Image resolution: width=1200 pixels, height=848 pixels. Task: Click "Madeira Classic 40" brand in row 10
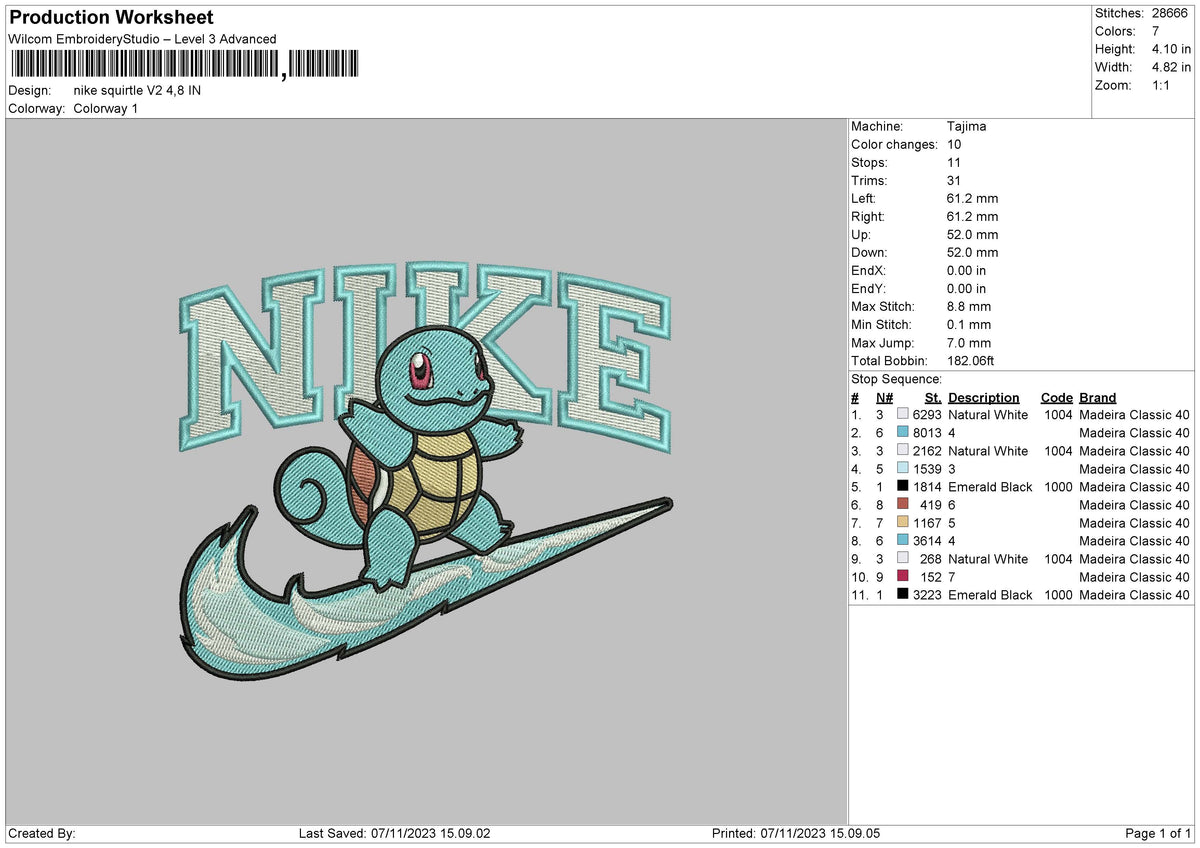pyautogui.click(x=1135, y=576)
